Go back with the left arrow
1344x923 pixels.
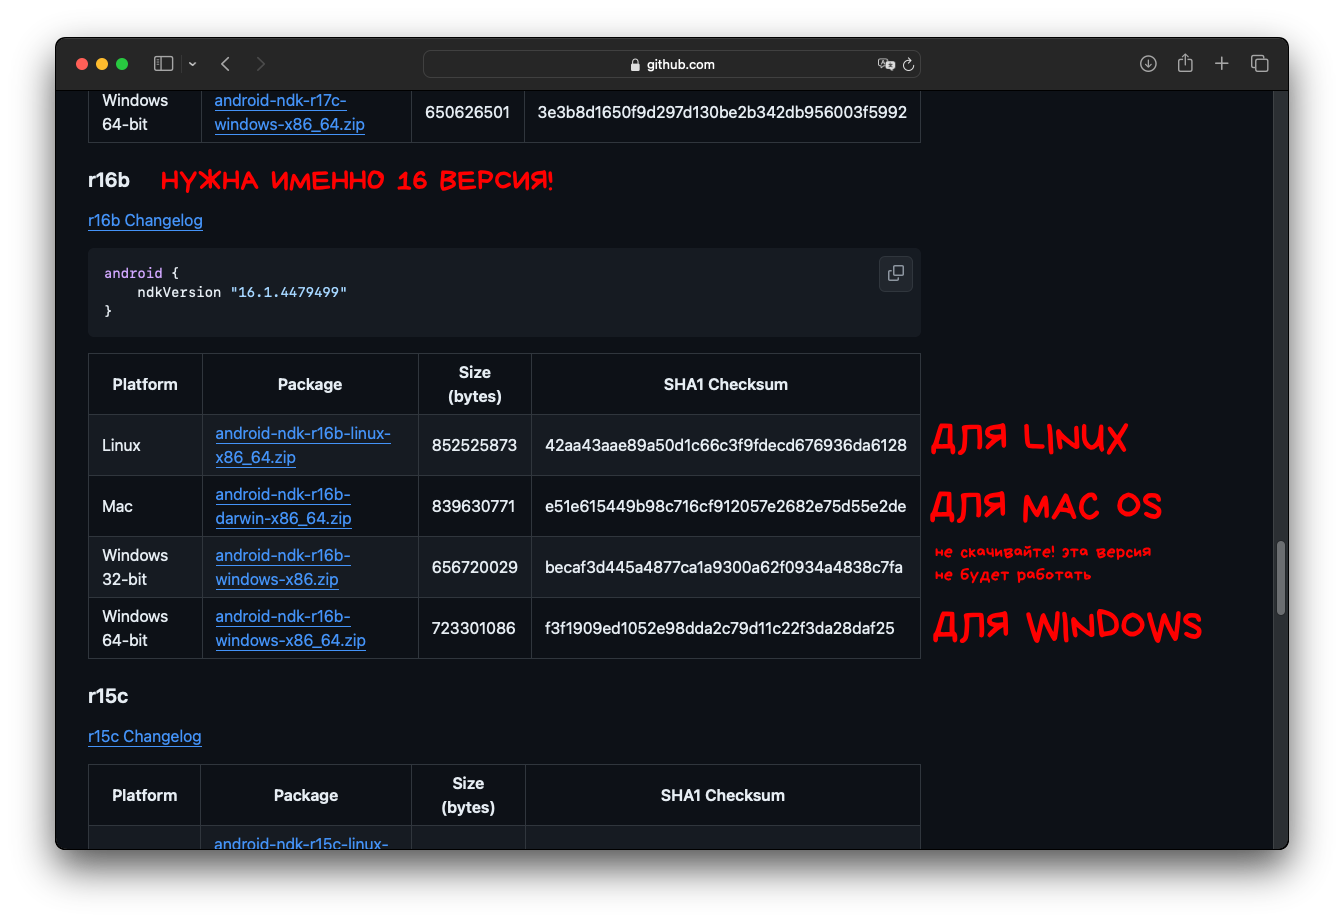tap(226, 64)
